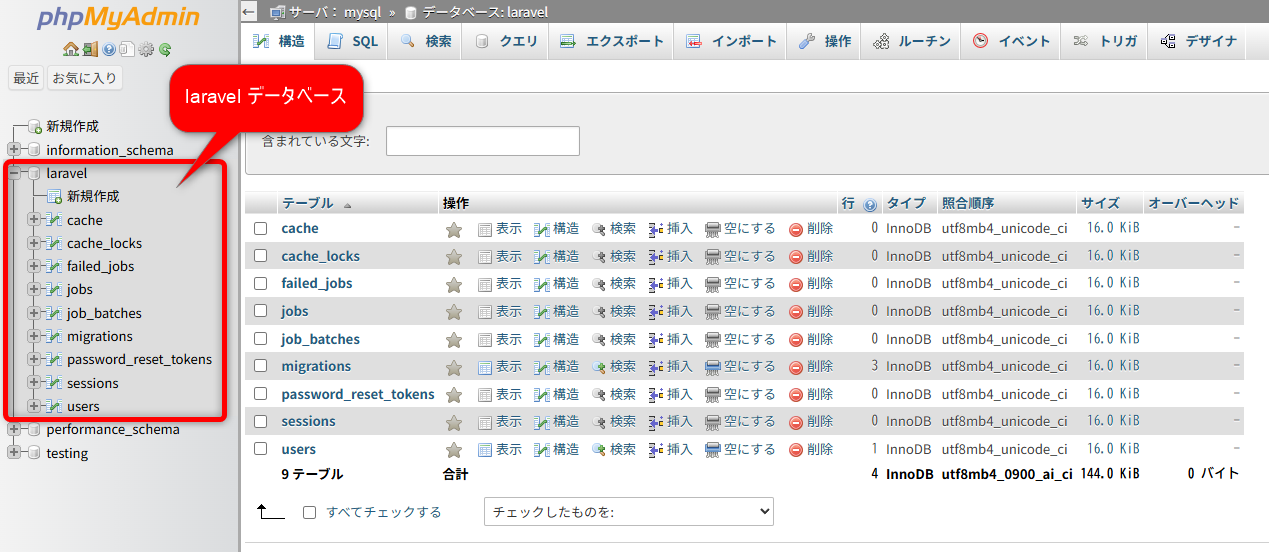Open the エクスポート tab
The height and width of the screenshot is (552, 1269).
[611, 42]
